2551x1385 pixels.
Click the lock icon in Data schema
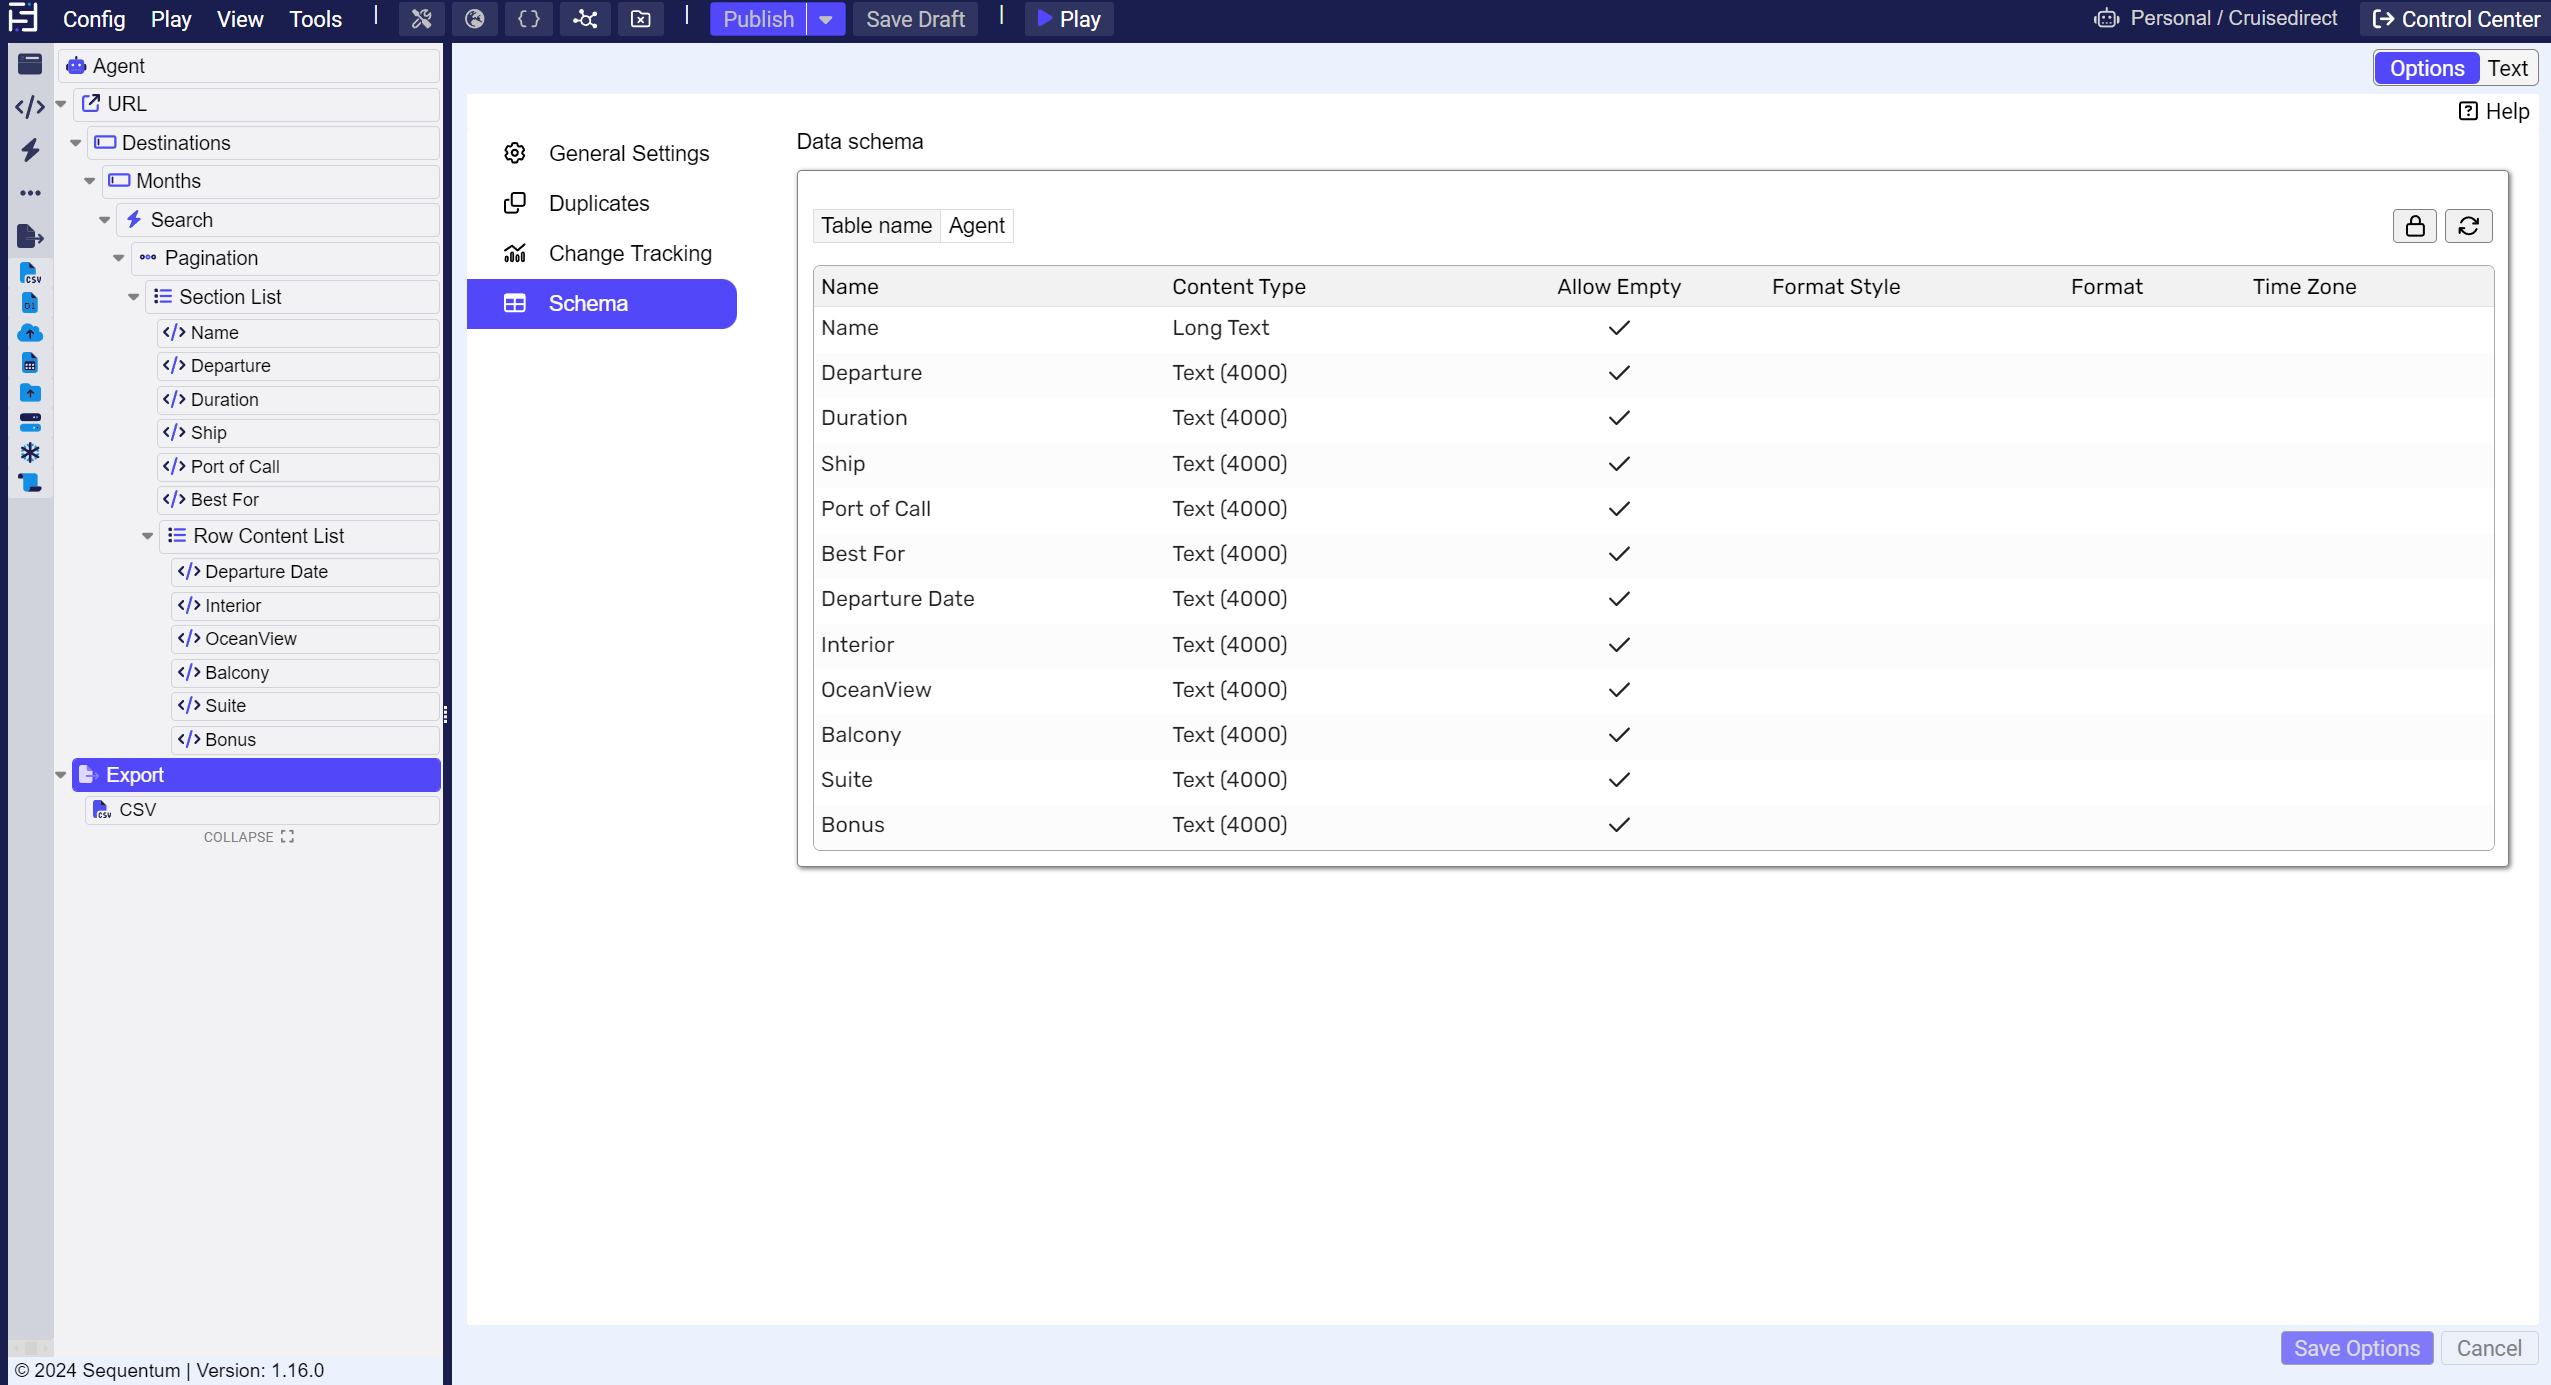(x=2415, y=226)
